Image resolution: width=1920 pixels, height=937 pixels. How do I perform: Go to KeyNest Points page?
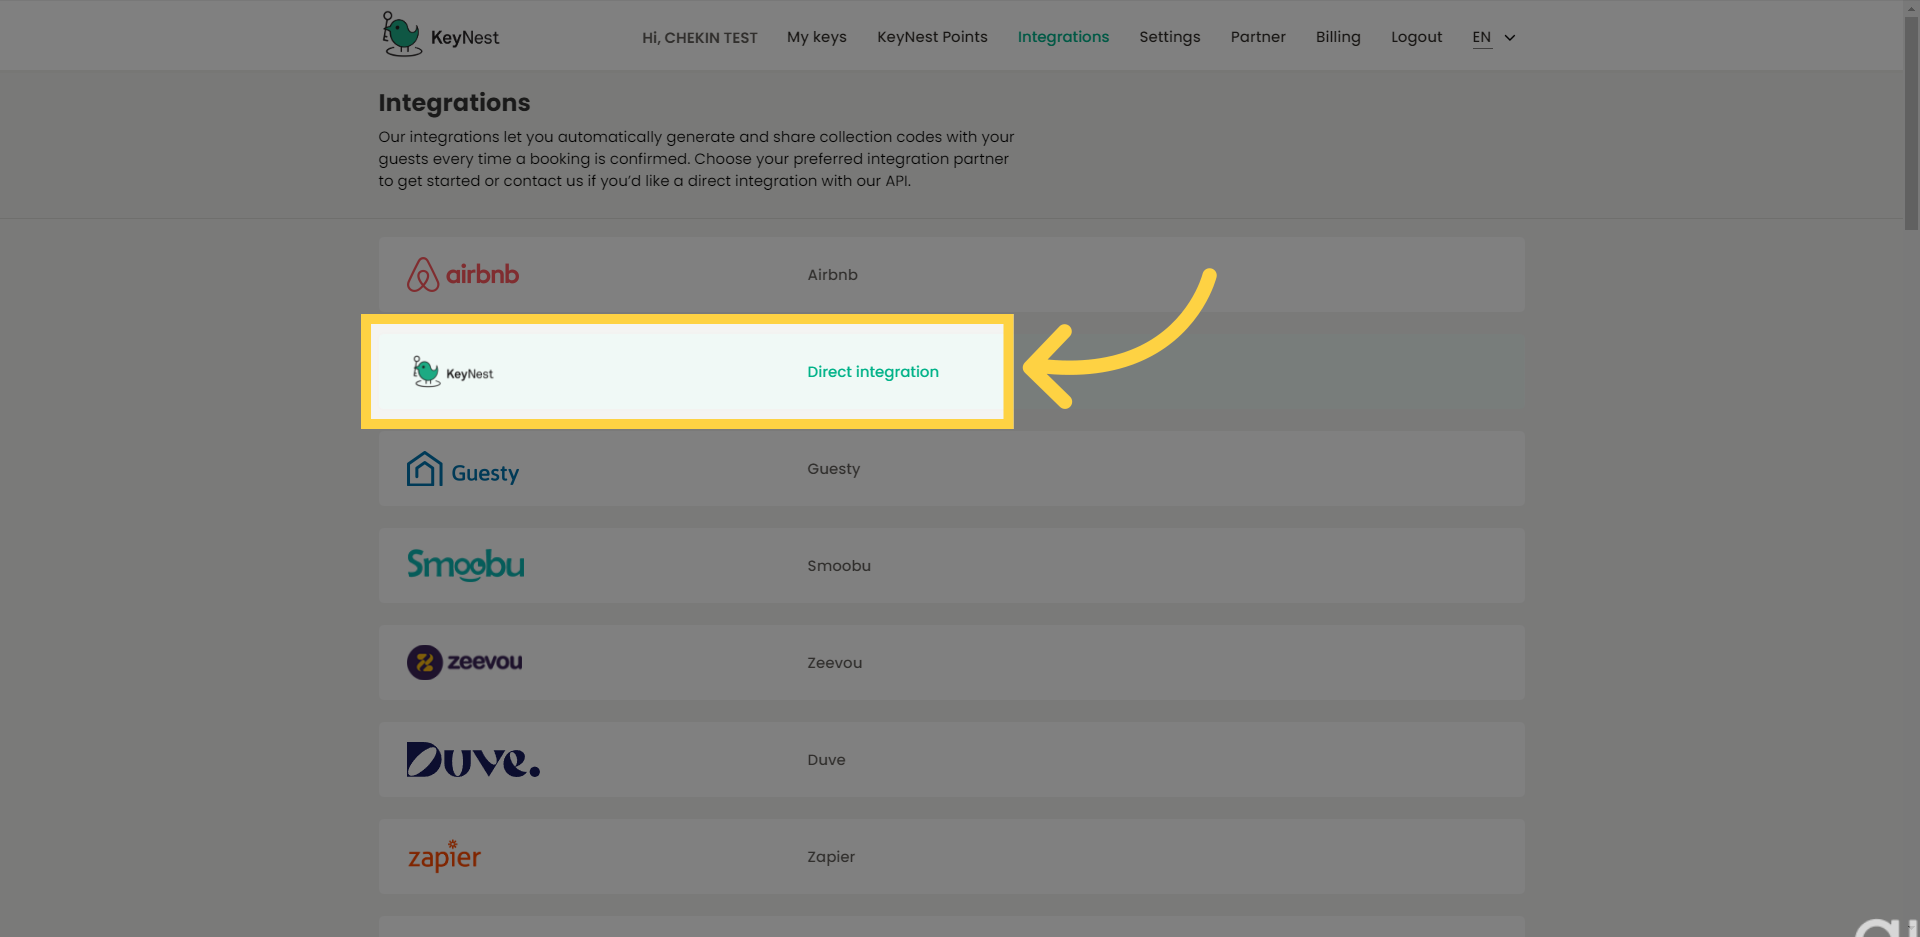[932, 37]
